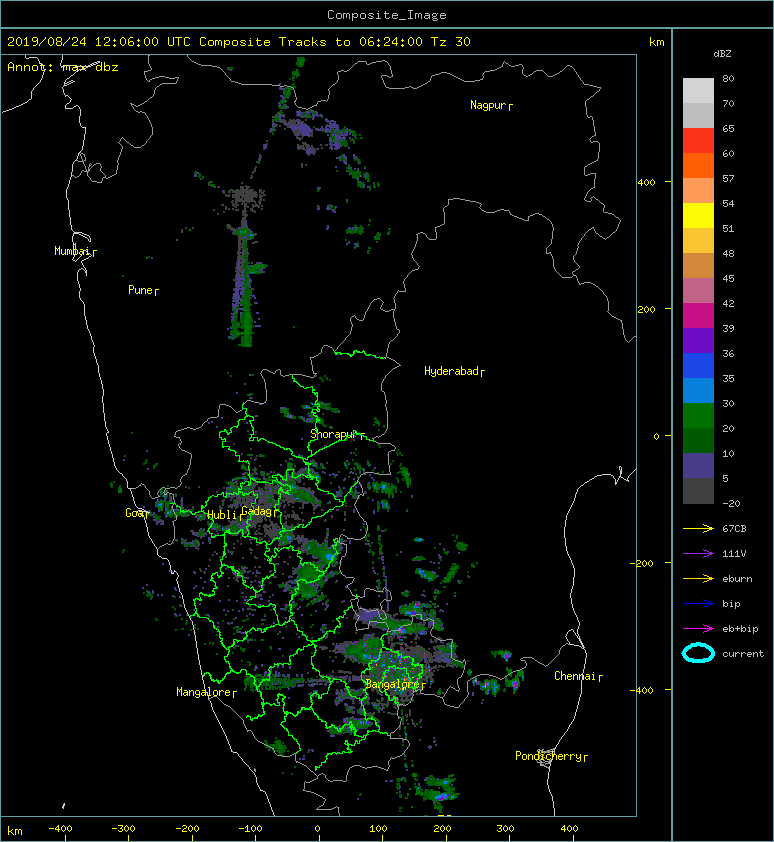Click the eb+bip magenta arrow icon
The height and width of the screenshot is (842, 774).
click(x=698, y=629)
